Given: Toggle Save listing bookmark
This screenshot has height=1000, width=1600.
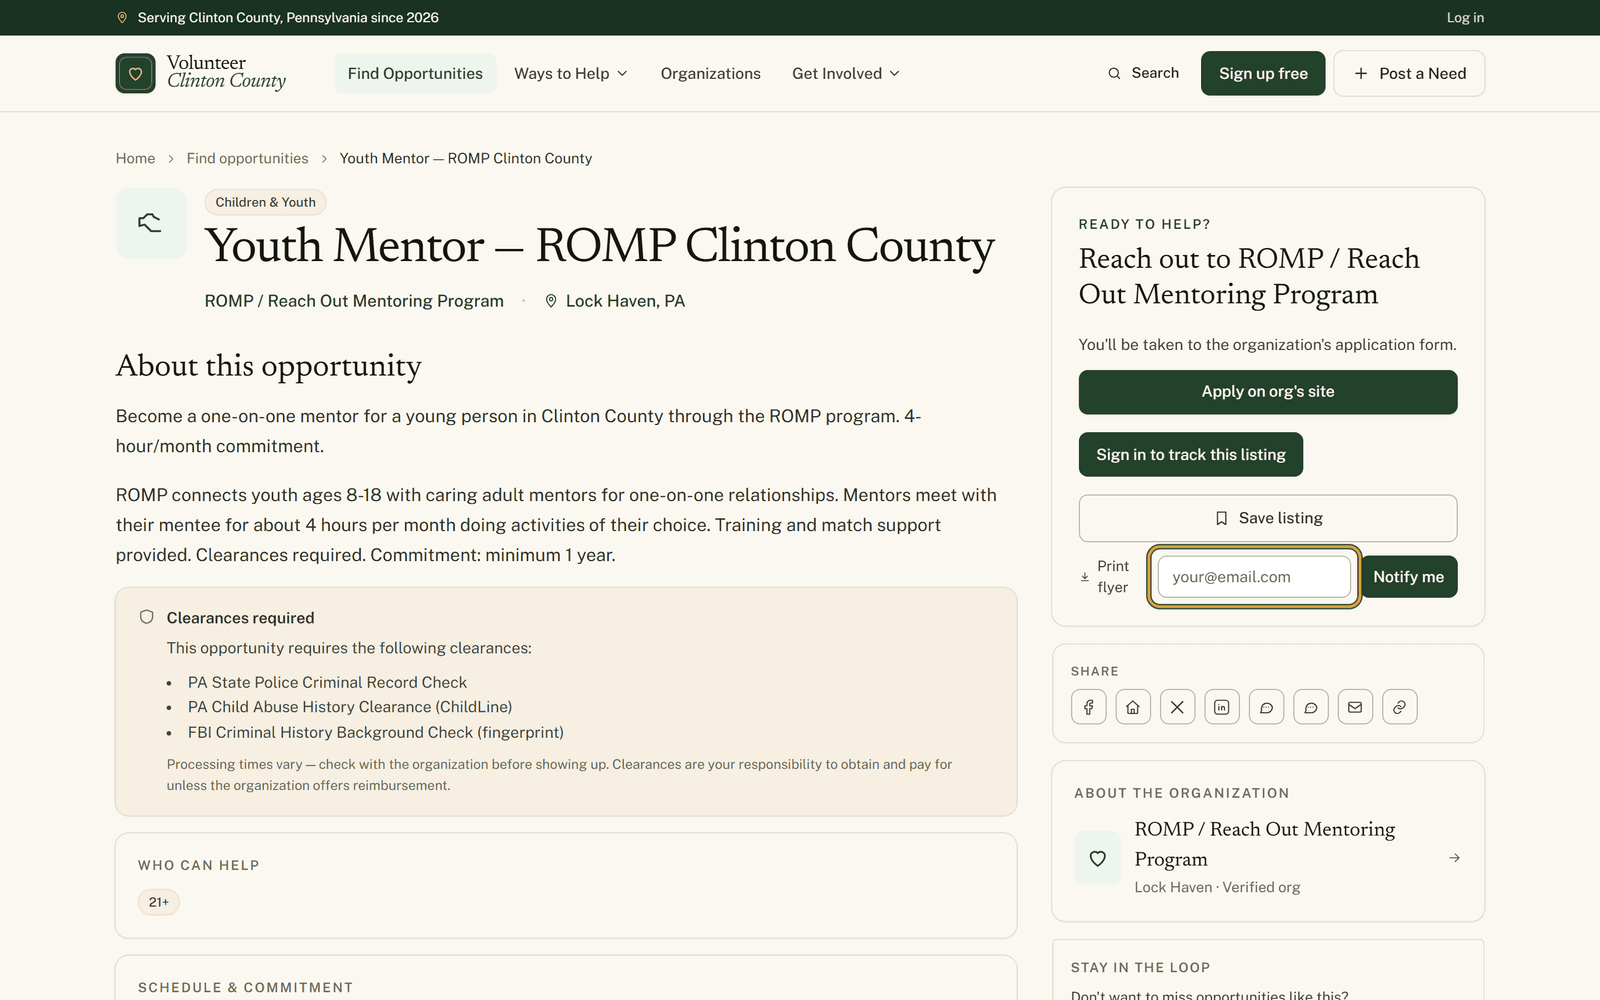Looking at the screenshot, I should 1268,518.
